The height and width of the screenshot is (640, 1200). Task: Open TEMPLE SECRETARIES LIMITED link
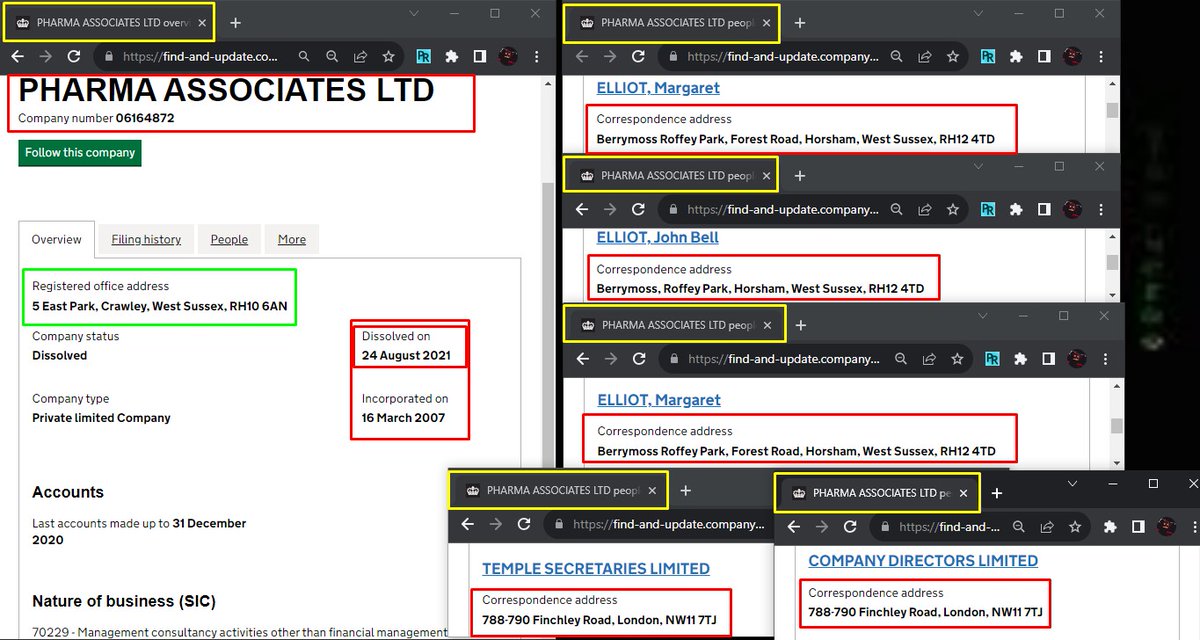point(596,568)
